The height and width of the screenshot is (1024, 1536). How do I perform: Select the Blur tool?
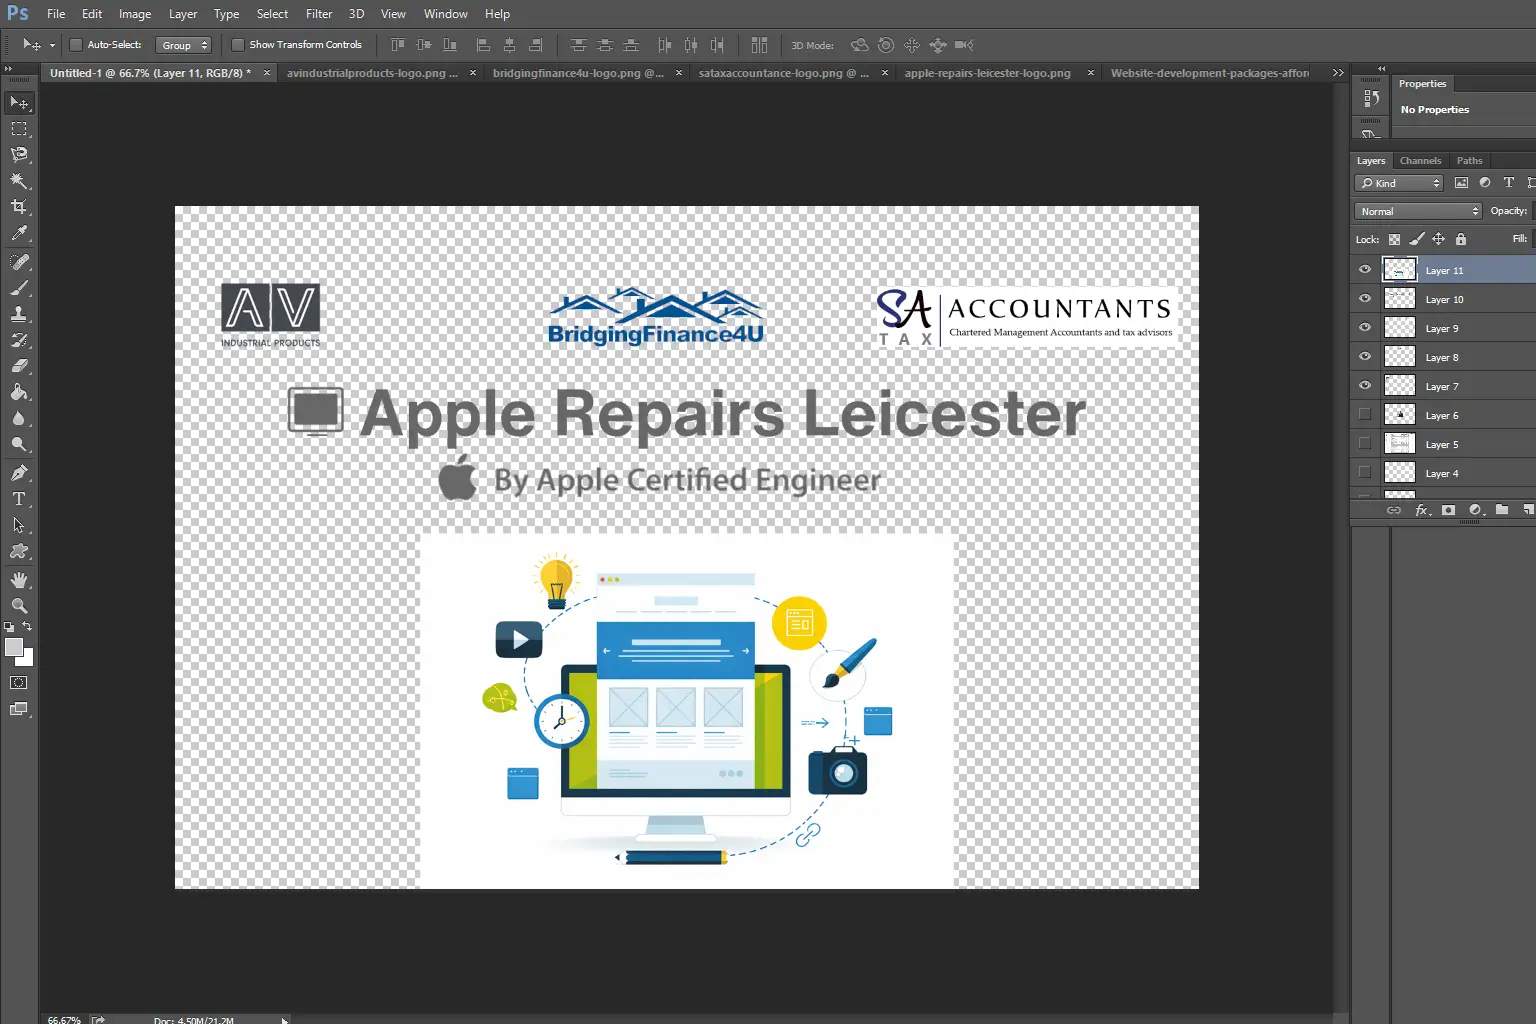pos(19,418)
